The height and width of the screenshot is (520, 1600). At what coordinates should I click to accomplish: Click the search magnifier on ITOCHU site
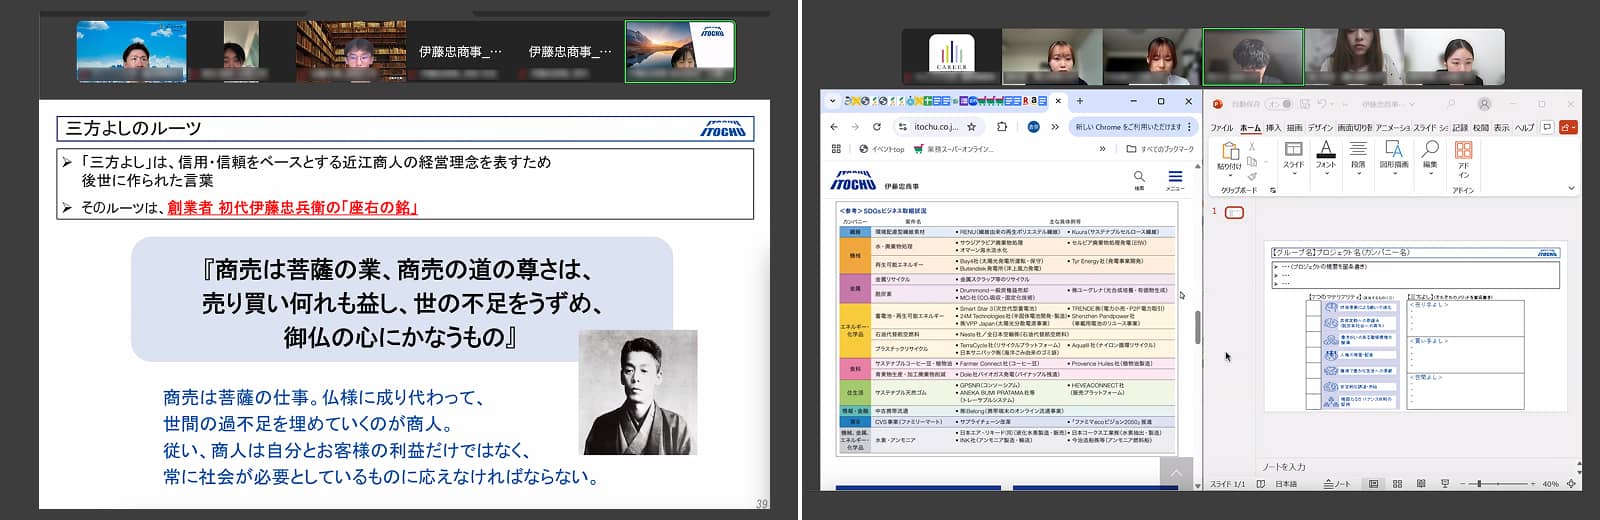coord(1139,177)
